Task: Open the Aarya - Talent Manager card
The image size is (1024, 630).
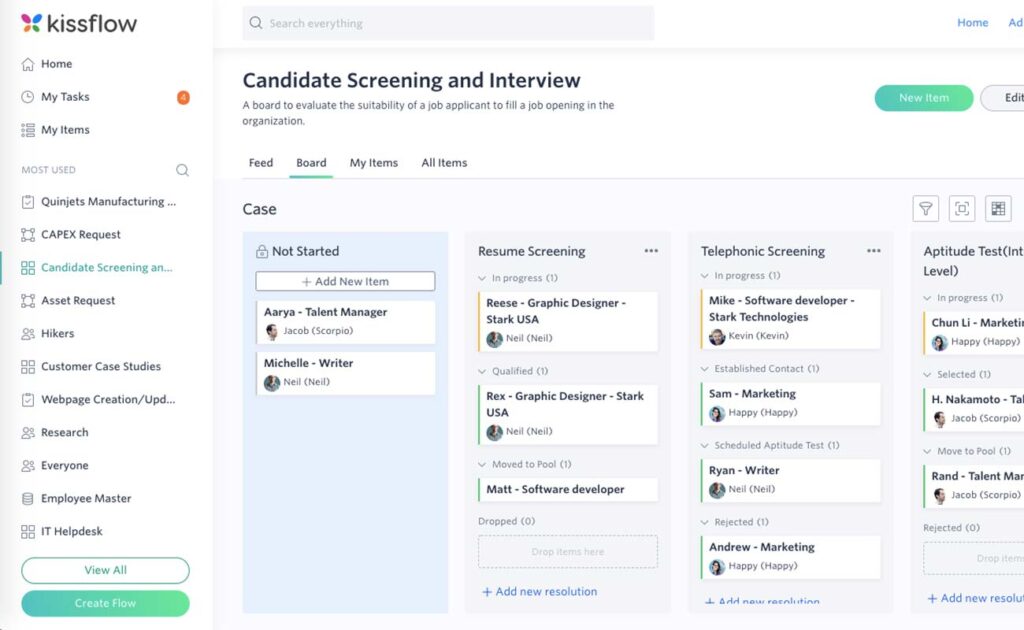Action: pyautogui.click(x=345, y=321)
